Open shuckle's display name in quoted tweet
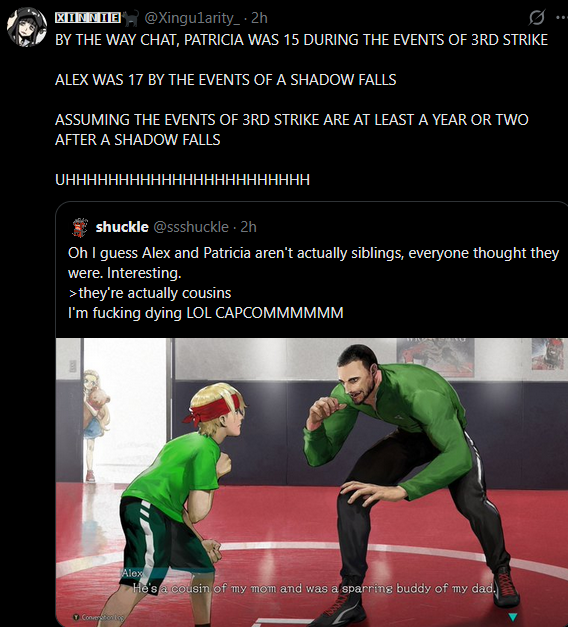Image resolution: width=568 pixels, height=627 pixels. point(122,227)
